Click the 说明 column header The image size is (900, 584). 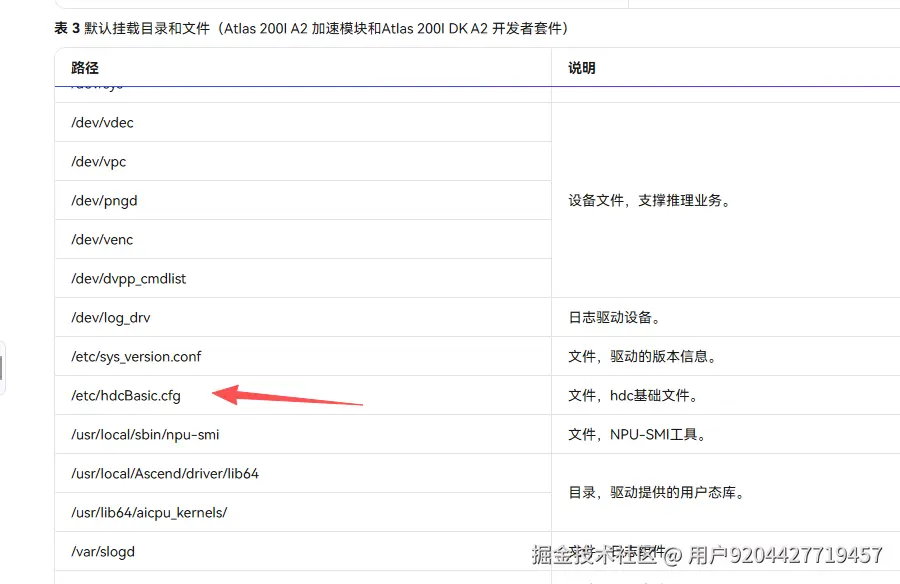[726, 68]
